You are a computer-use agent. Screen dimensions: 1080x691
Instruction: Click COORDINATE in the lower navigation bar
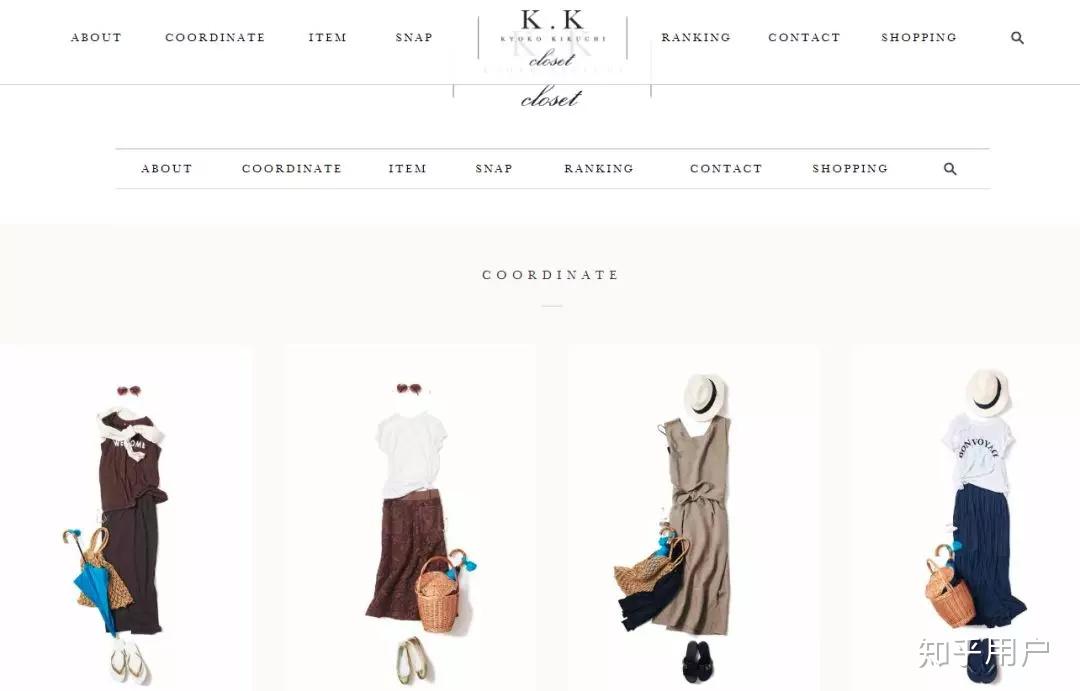click(292, 169)
